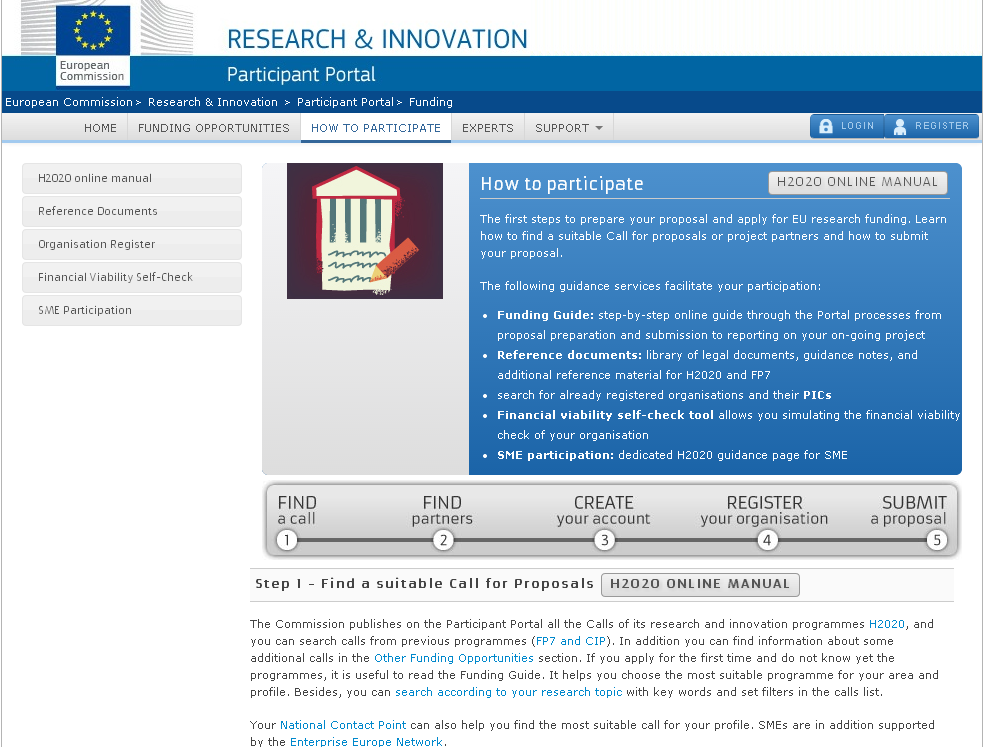Open Organisation Register in sidebar
This screenshot has height=747, width=988.
coord(132,244)
